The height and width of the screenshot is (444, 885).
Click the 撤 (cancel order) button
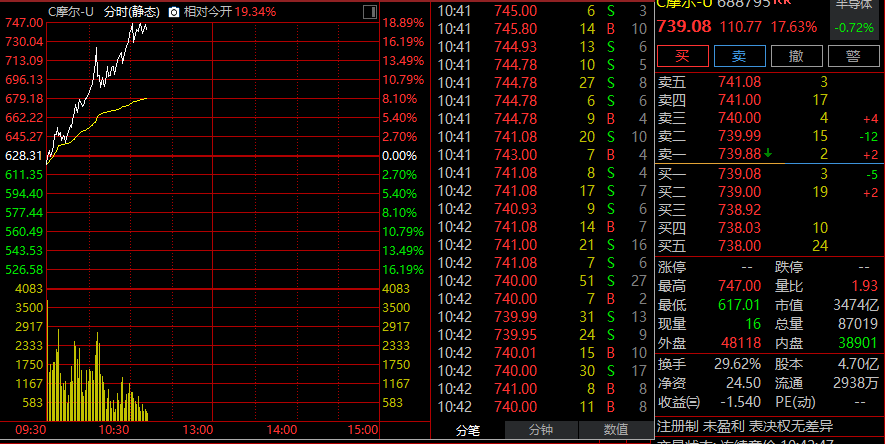796,55
